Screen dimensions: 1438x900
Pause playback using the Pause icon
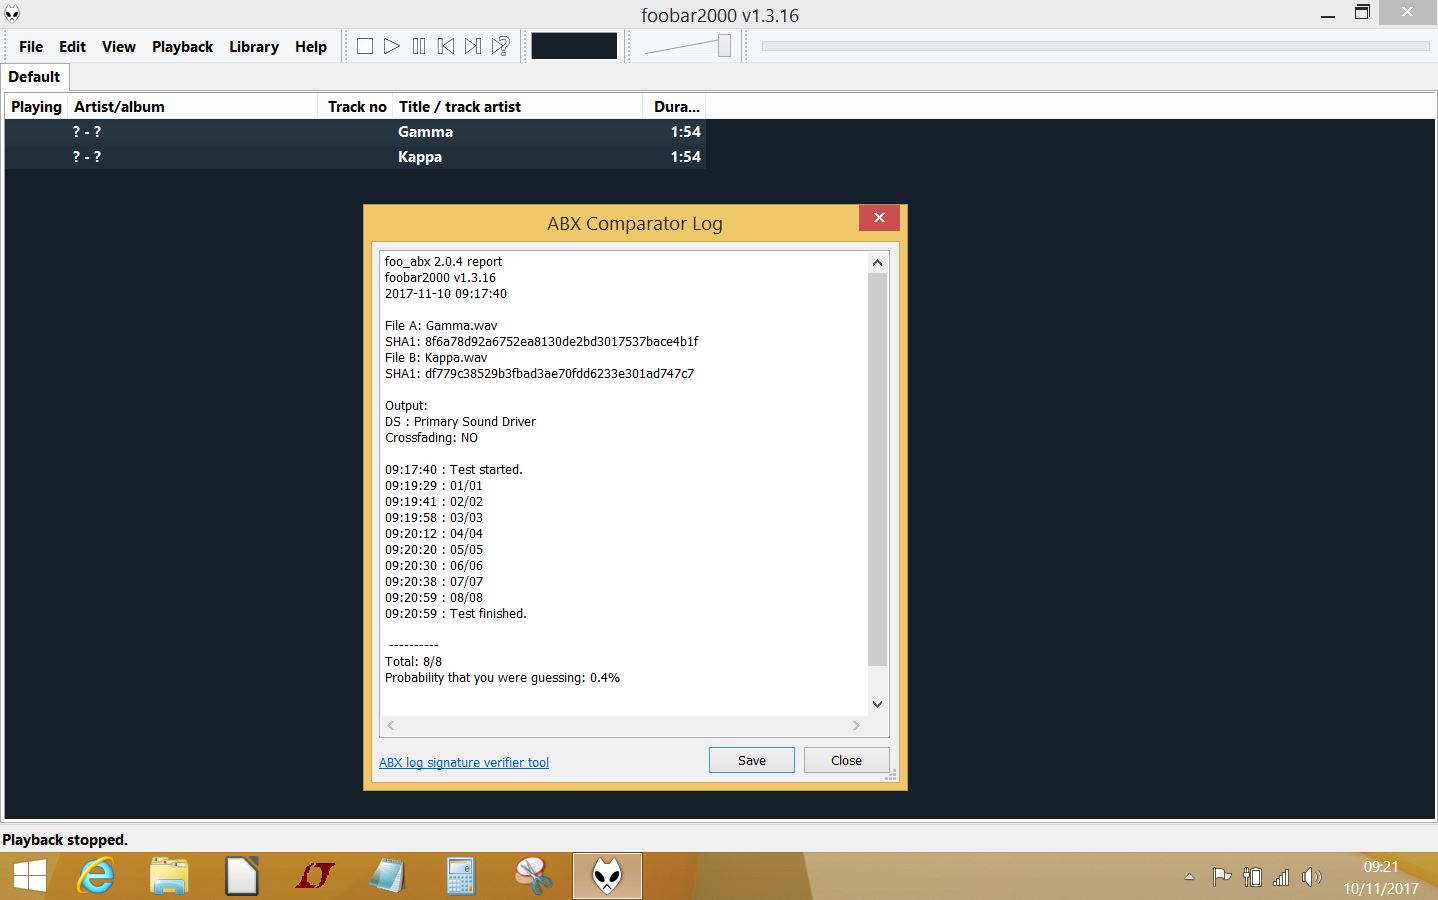click(419, 46)
